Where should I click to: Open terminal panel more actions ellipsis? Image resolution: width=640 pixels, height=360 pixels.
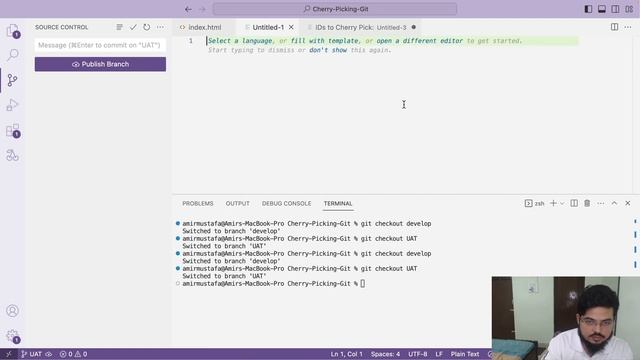(x=600, y=203)
